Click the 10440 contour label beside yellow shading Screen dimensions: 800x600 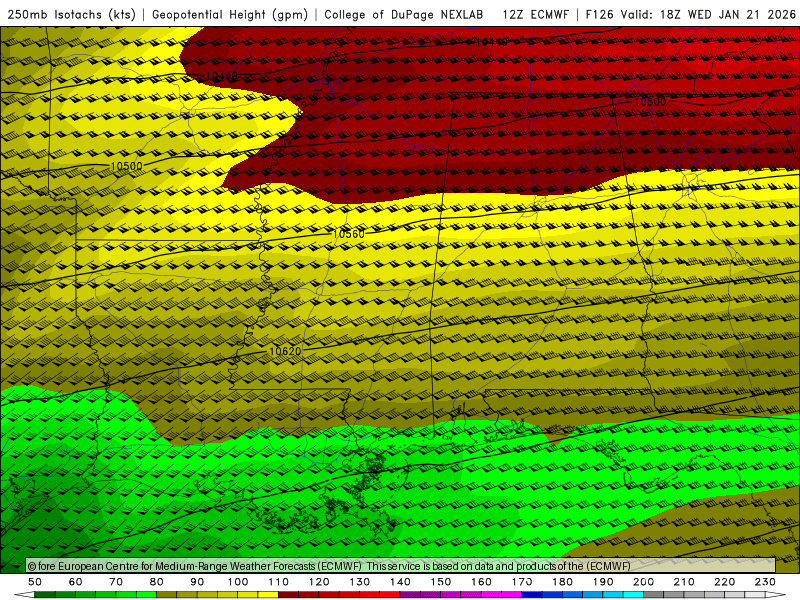pos(221,76)
